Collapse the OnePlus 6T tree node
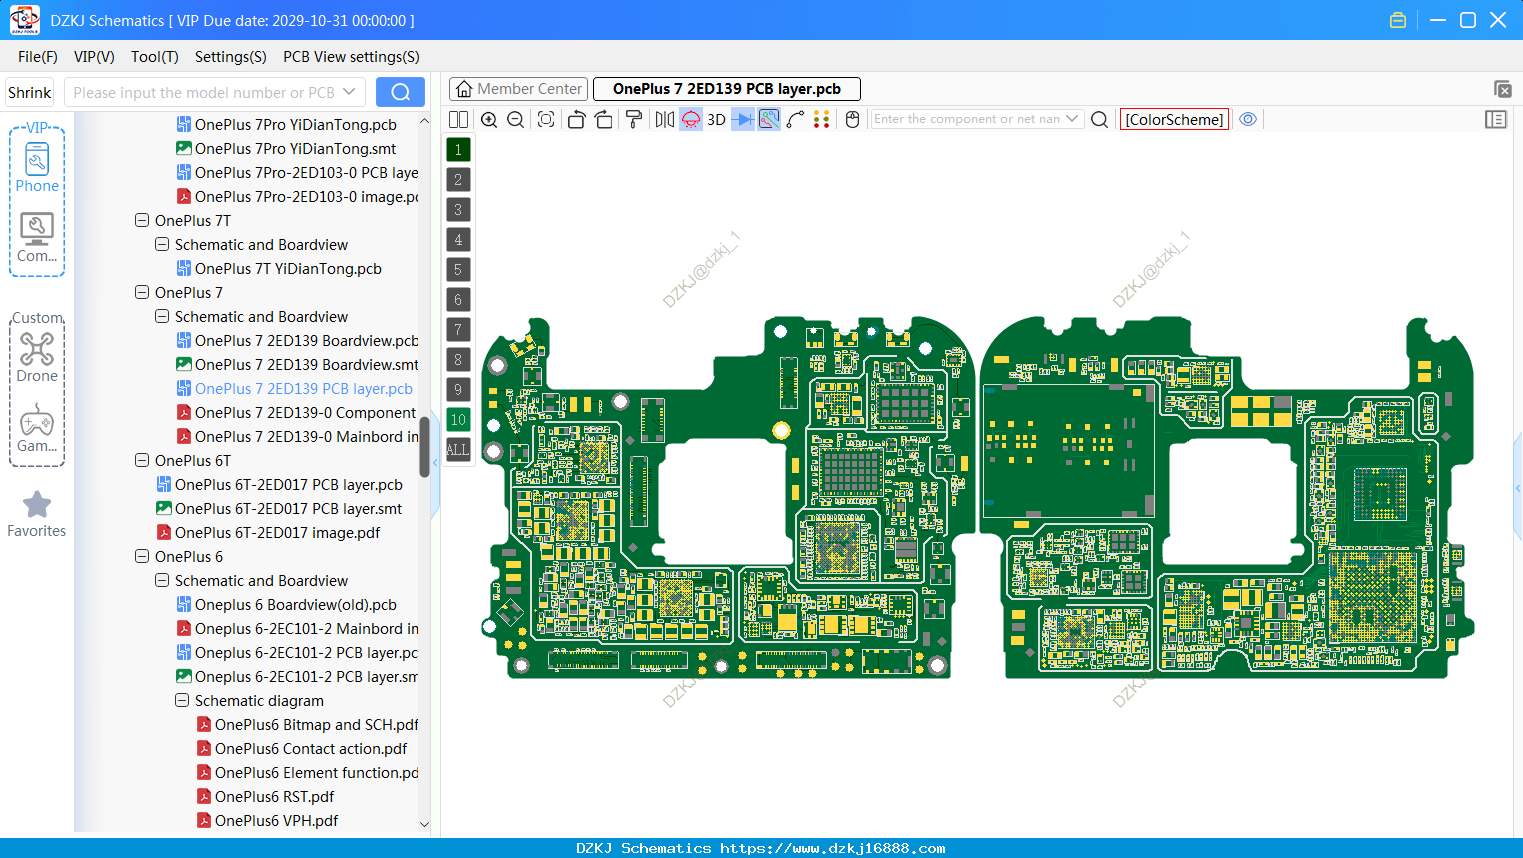This screenshot has width=1523, height=858. tap(142, 460)
